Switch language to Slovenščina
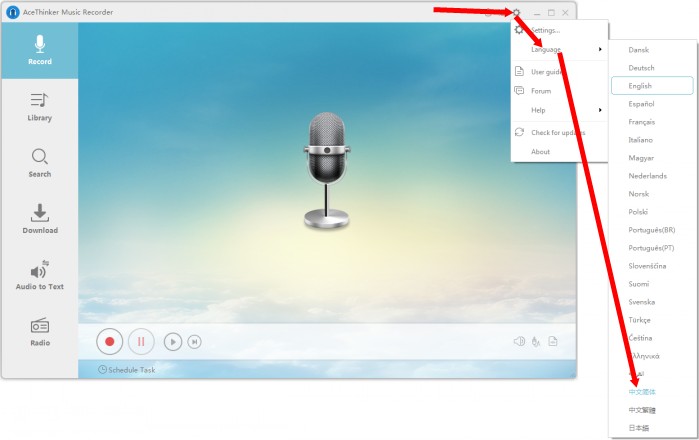699x440 pixels. (647, 266)
